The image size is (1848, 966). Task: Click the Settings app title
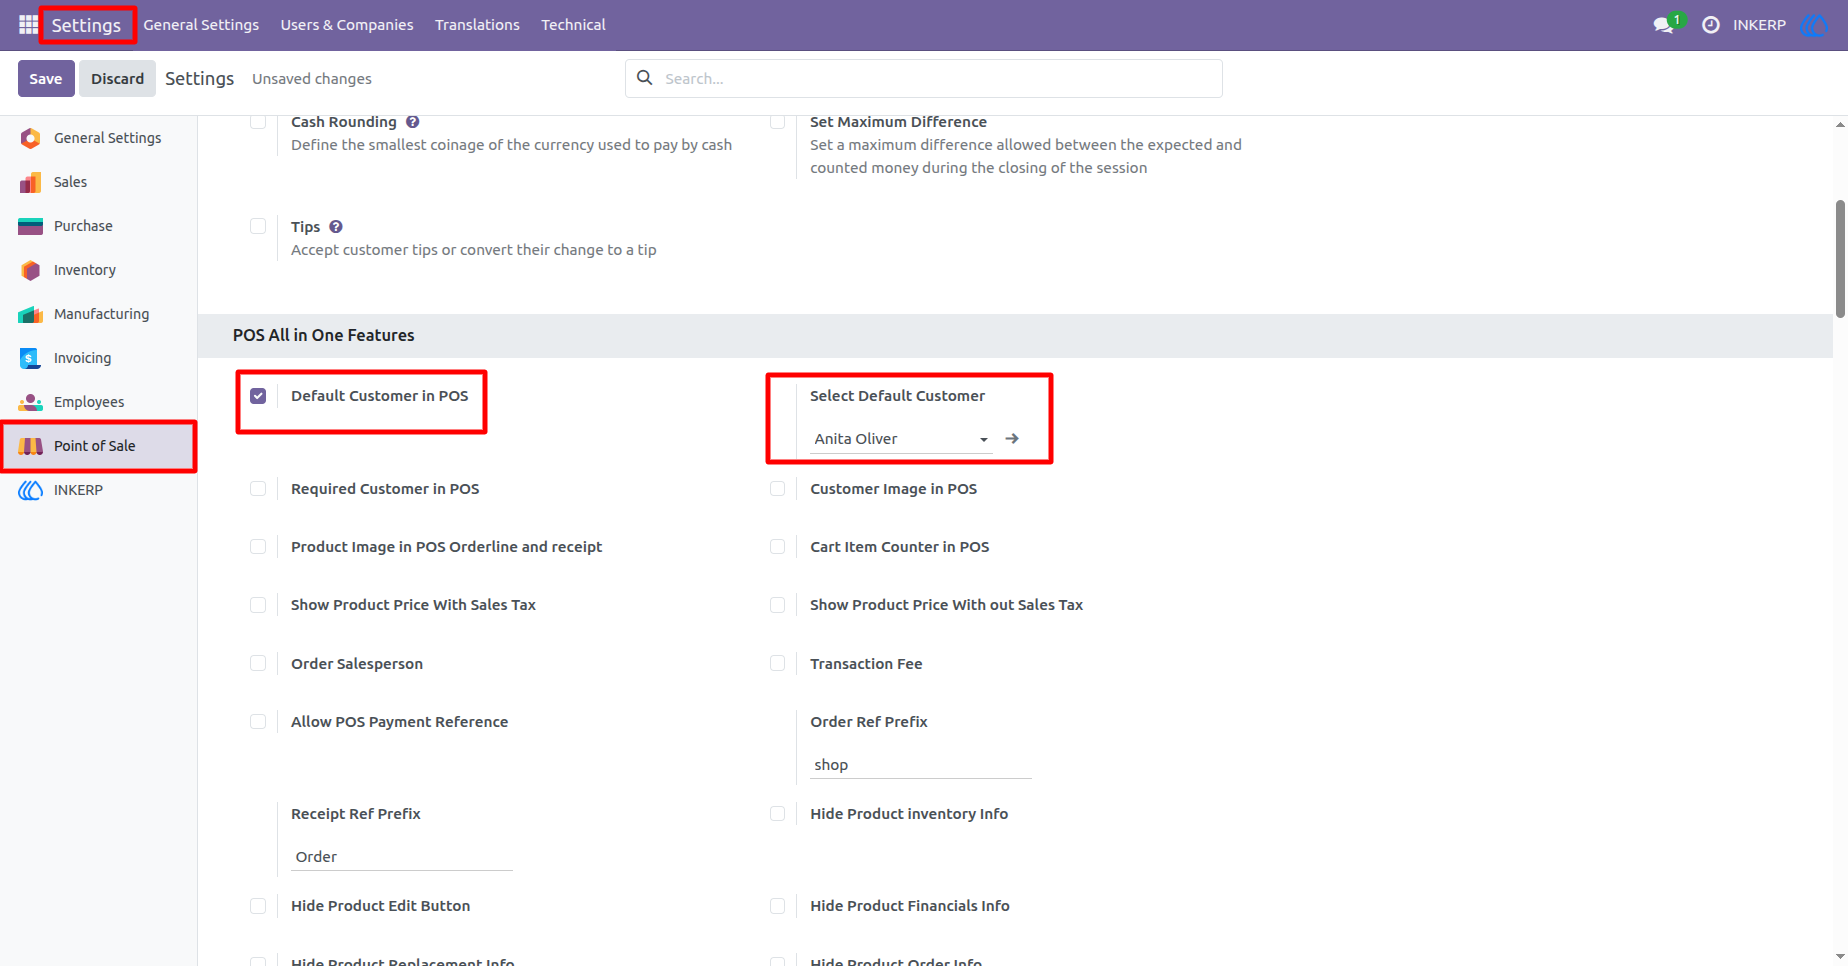click(86, 25)
